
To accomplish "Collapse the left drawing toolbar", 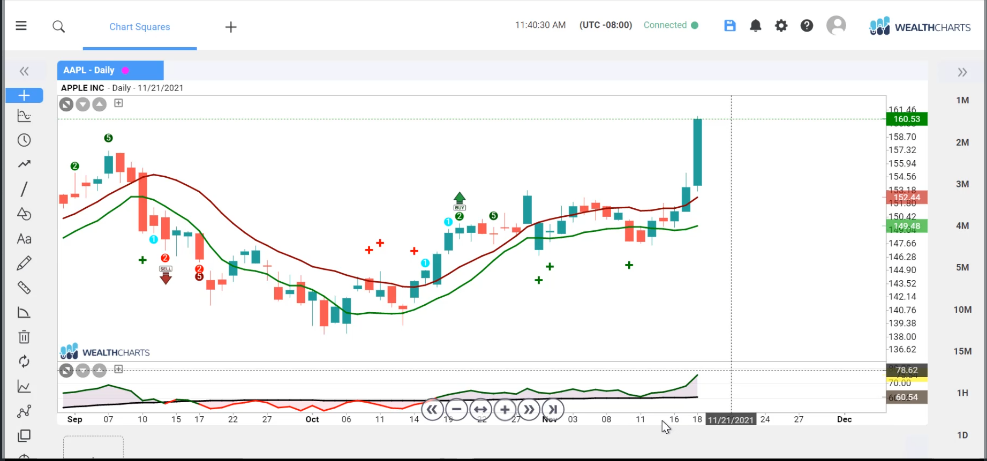I will point(24,71).
